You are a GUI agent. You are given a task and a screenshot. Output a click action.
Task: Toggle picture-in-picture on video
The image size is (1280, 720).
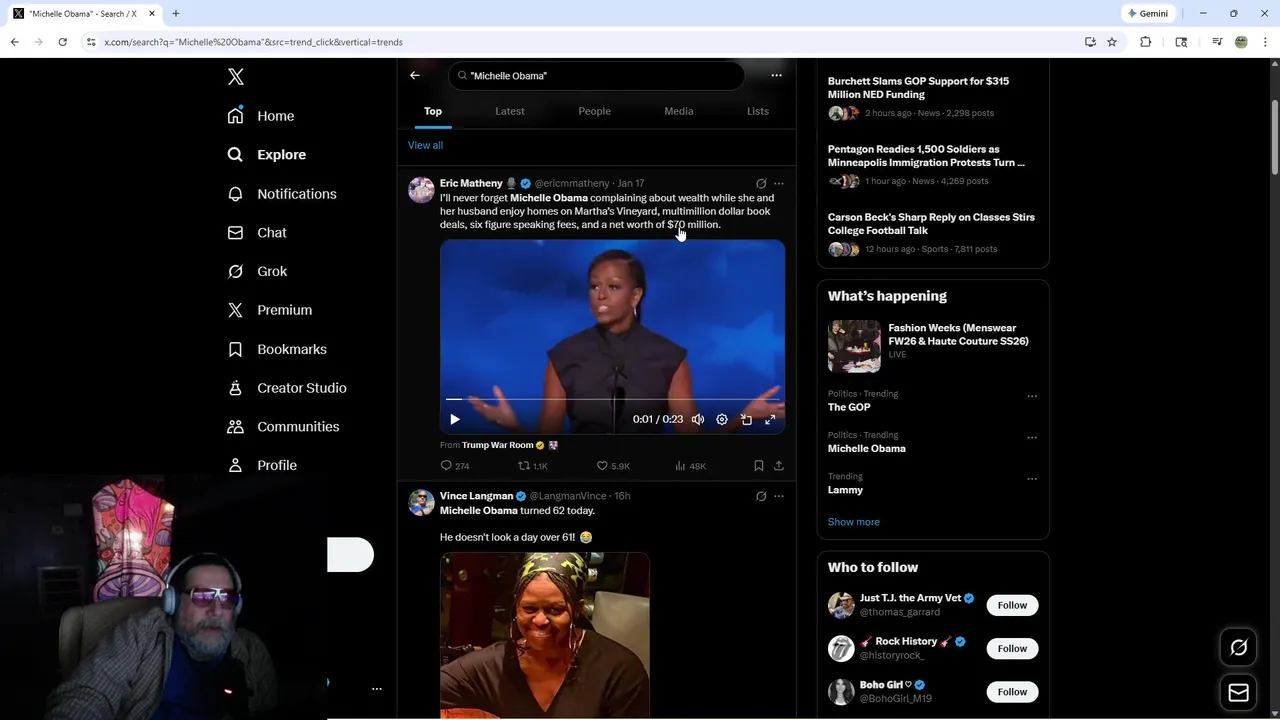(x=746, y=420)
